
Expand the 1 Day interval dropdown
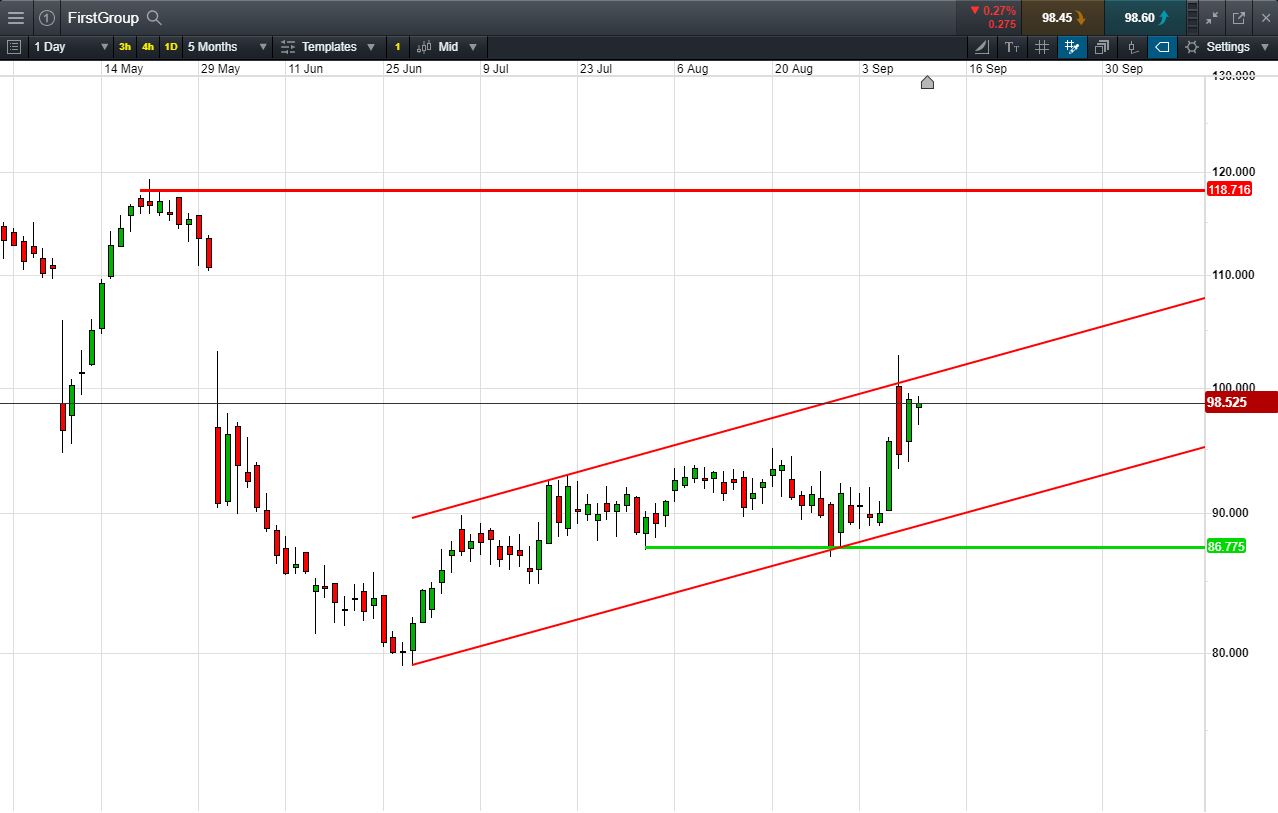tap(70, 47)
